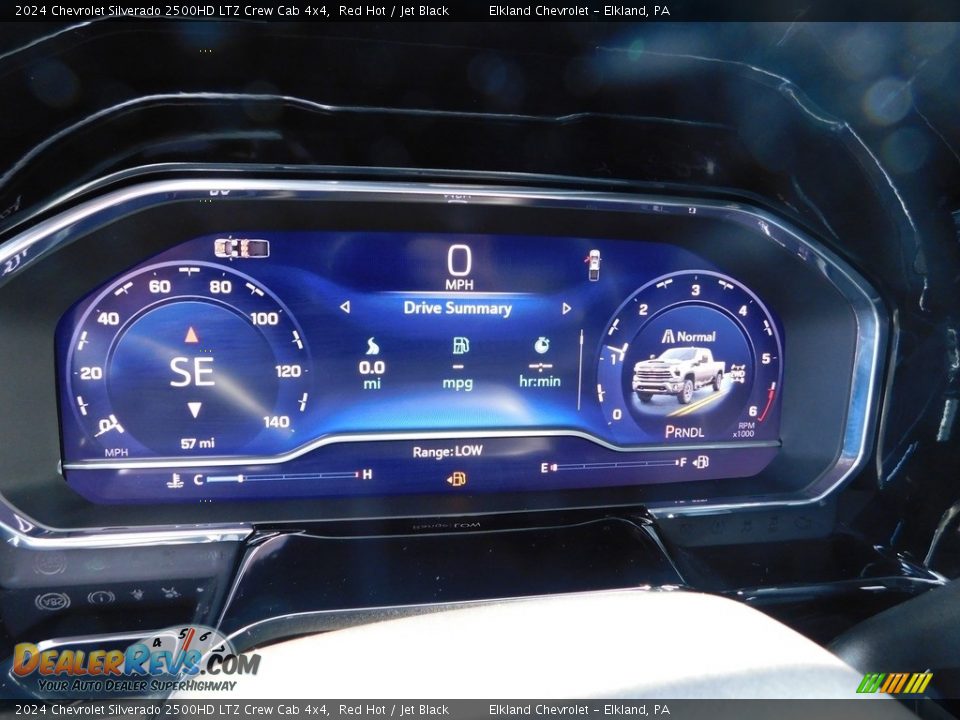The image size is (960, 720).
Task: Click the Elkland Chevrolet header text
Action: pyautogui.click(x=579, y=10)
